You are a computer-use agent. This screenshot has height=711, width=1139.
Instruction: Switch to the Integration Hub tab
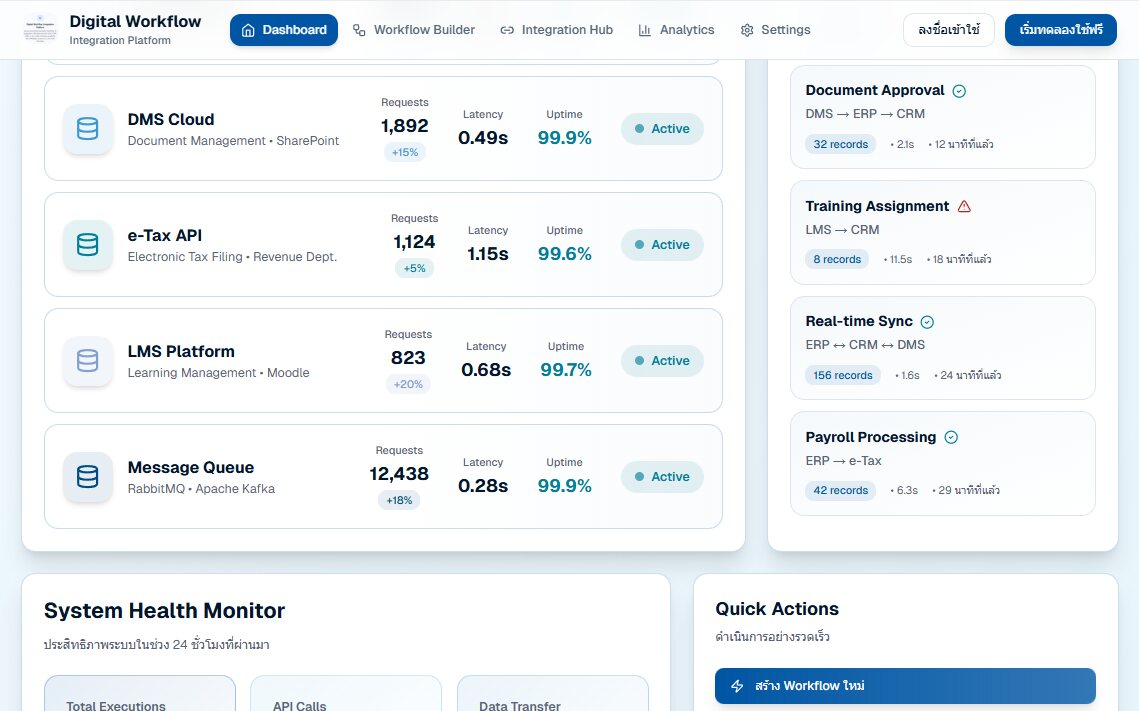556,30
